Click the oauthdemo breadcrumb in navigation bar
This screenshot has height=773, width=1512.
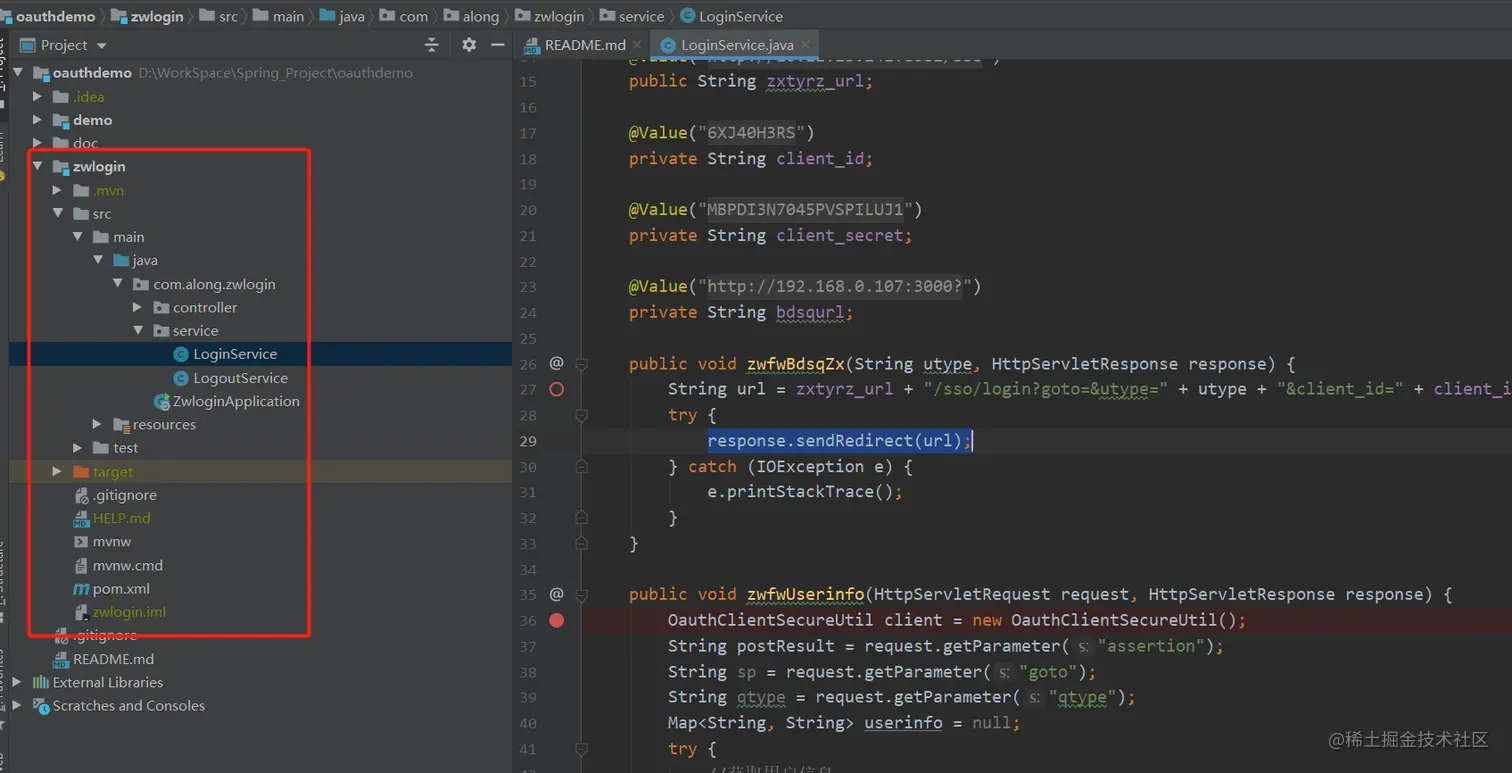pyautogui.click(x=55, y=16)
